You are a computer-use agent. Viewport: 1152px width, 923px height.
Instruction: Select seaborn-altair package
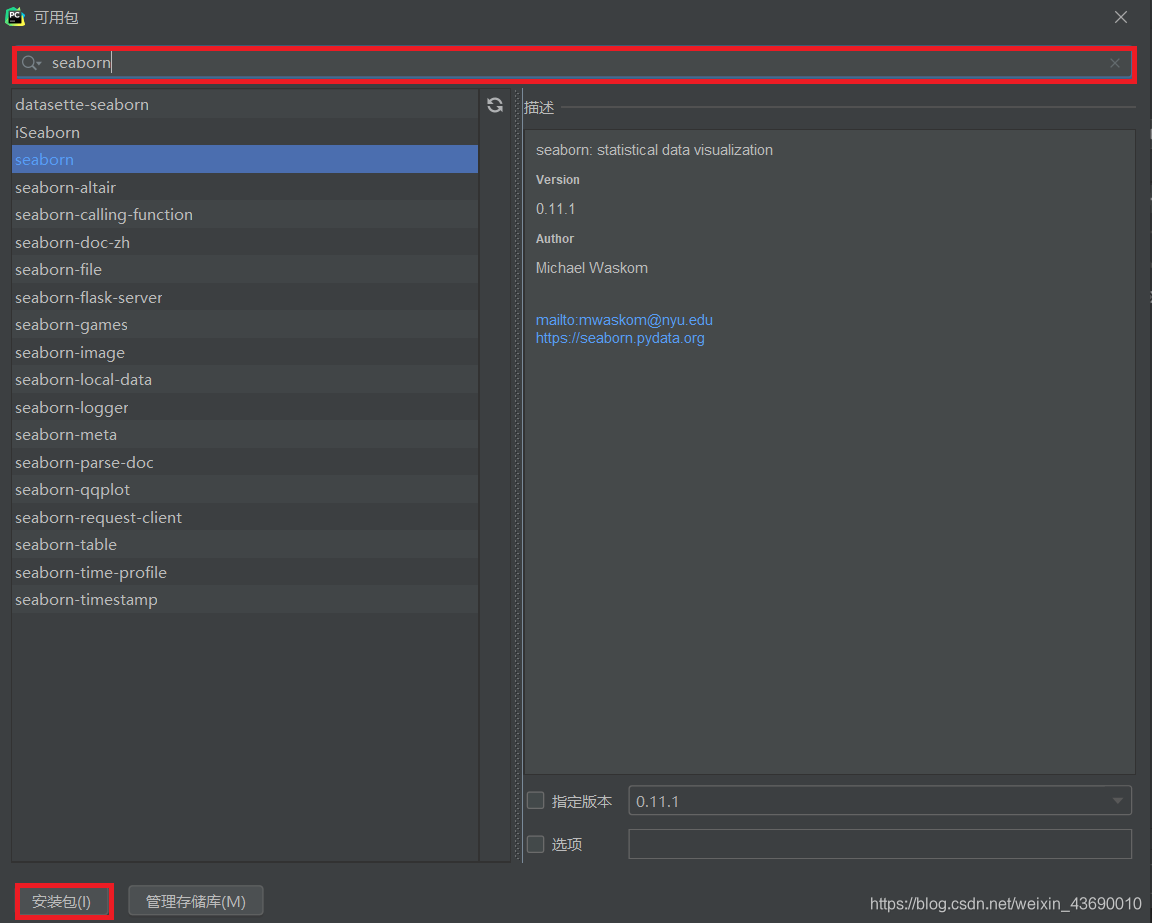tap(245, 187)
